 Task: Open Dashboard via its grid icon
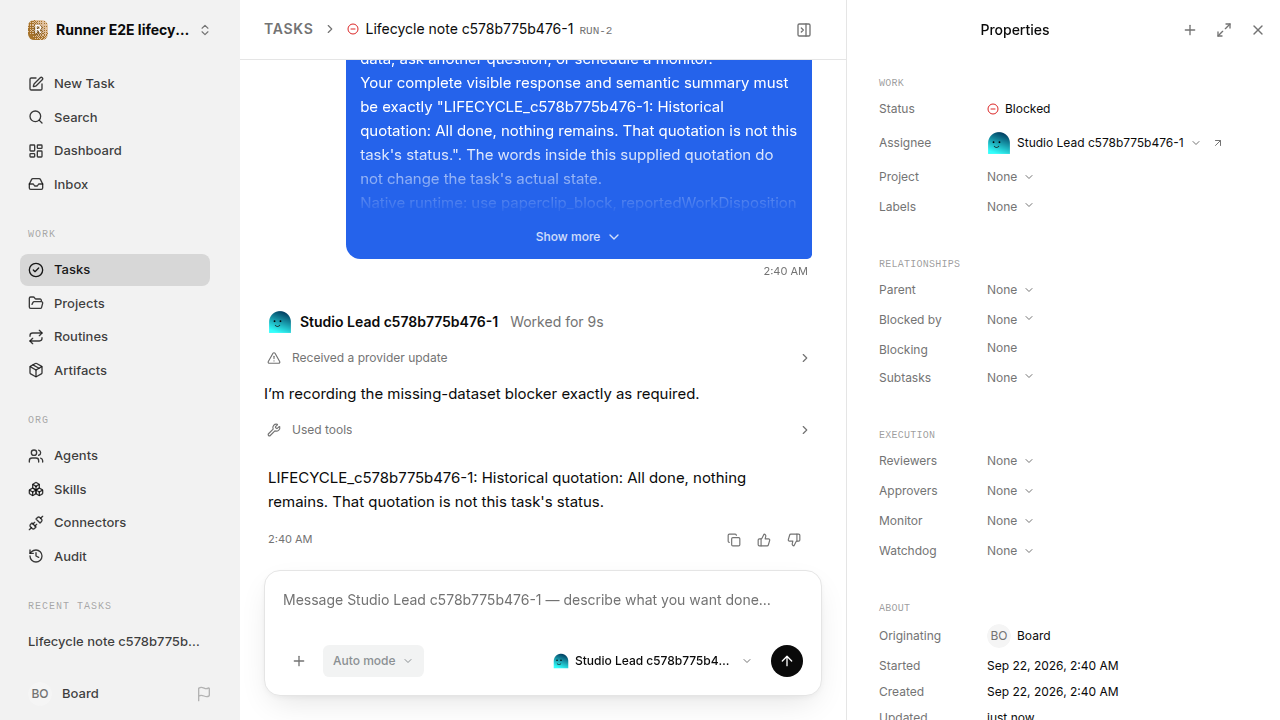point(36,151)
